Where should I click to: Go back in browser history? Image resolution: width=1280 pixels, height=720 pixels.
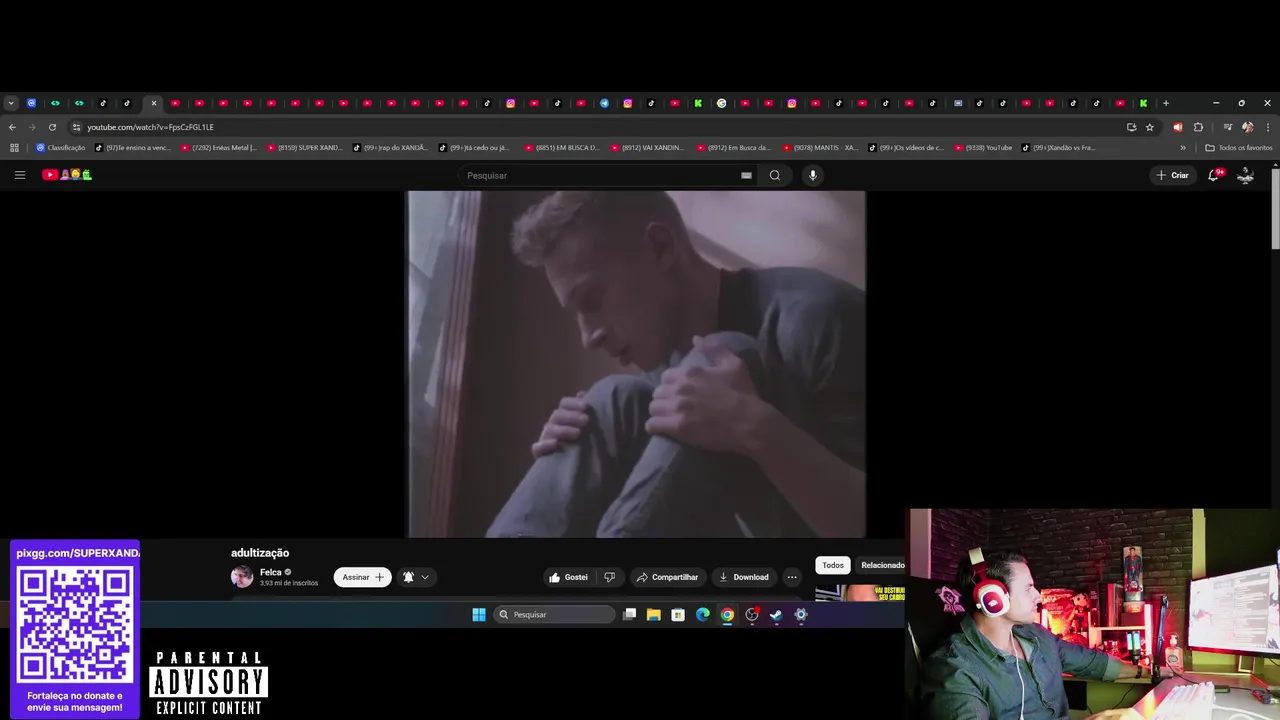point(12,127)
